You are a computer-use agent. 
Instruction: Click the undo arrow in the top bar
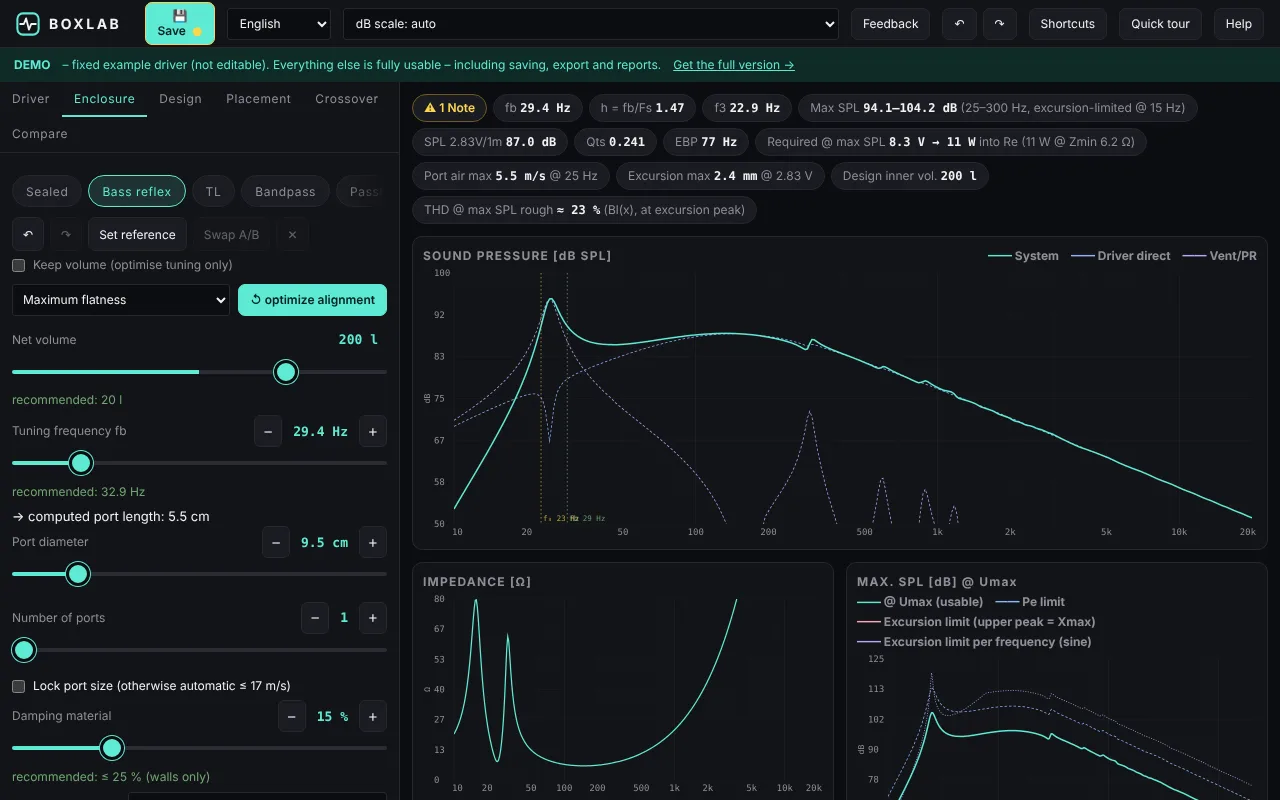tap(959, 24)
